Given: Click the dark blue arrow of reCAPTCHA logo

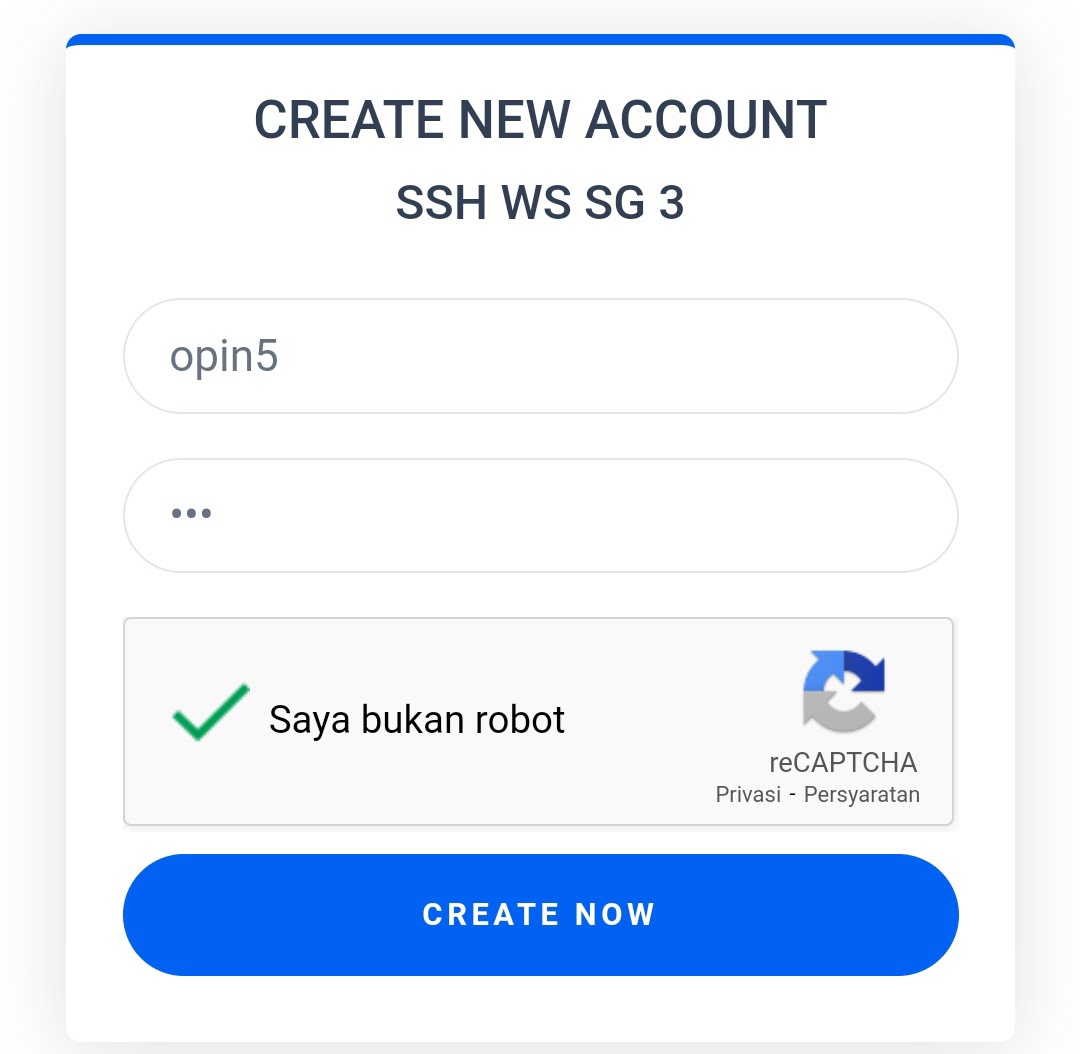Looking at the screenshot, I should coord(864,670).
